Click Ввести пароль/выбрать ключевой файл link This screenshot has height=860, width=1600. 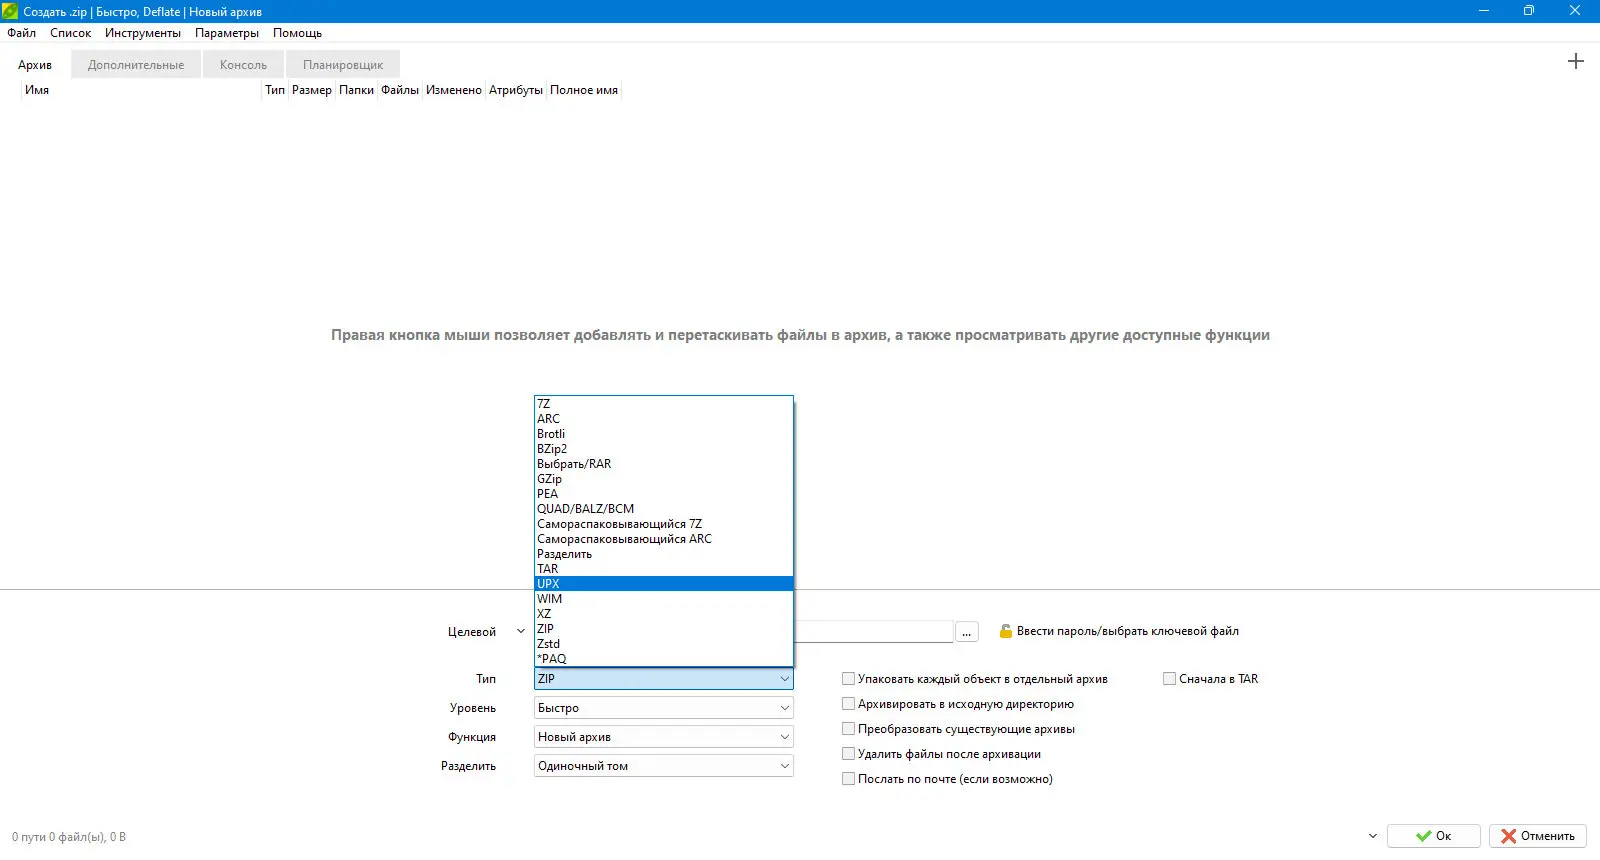pyautogui.click(x=1127, y=631)
